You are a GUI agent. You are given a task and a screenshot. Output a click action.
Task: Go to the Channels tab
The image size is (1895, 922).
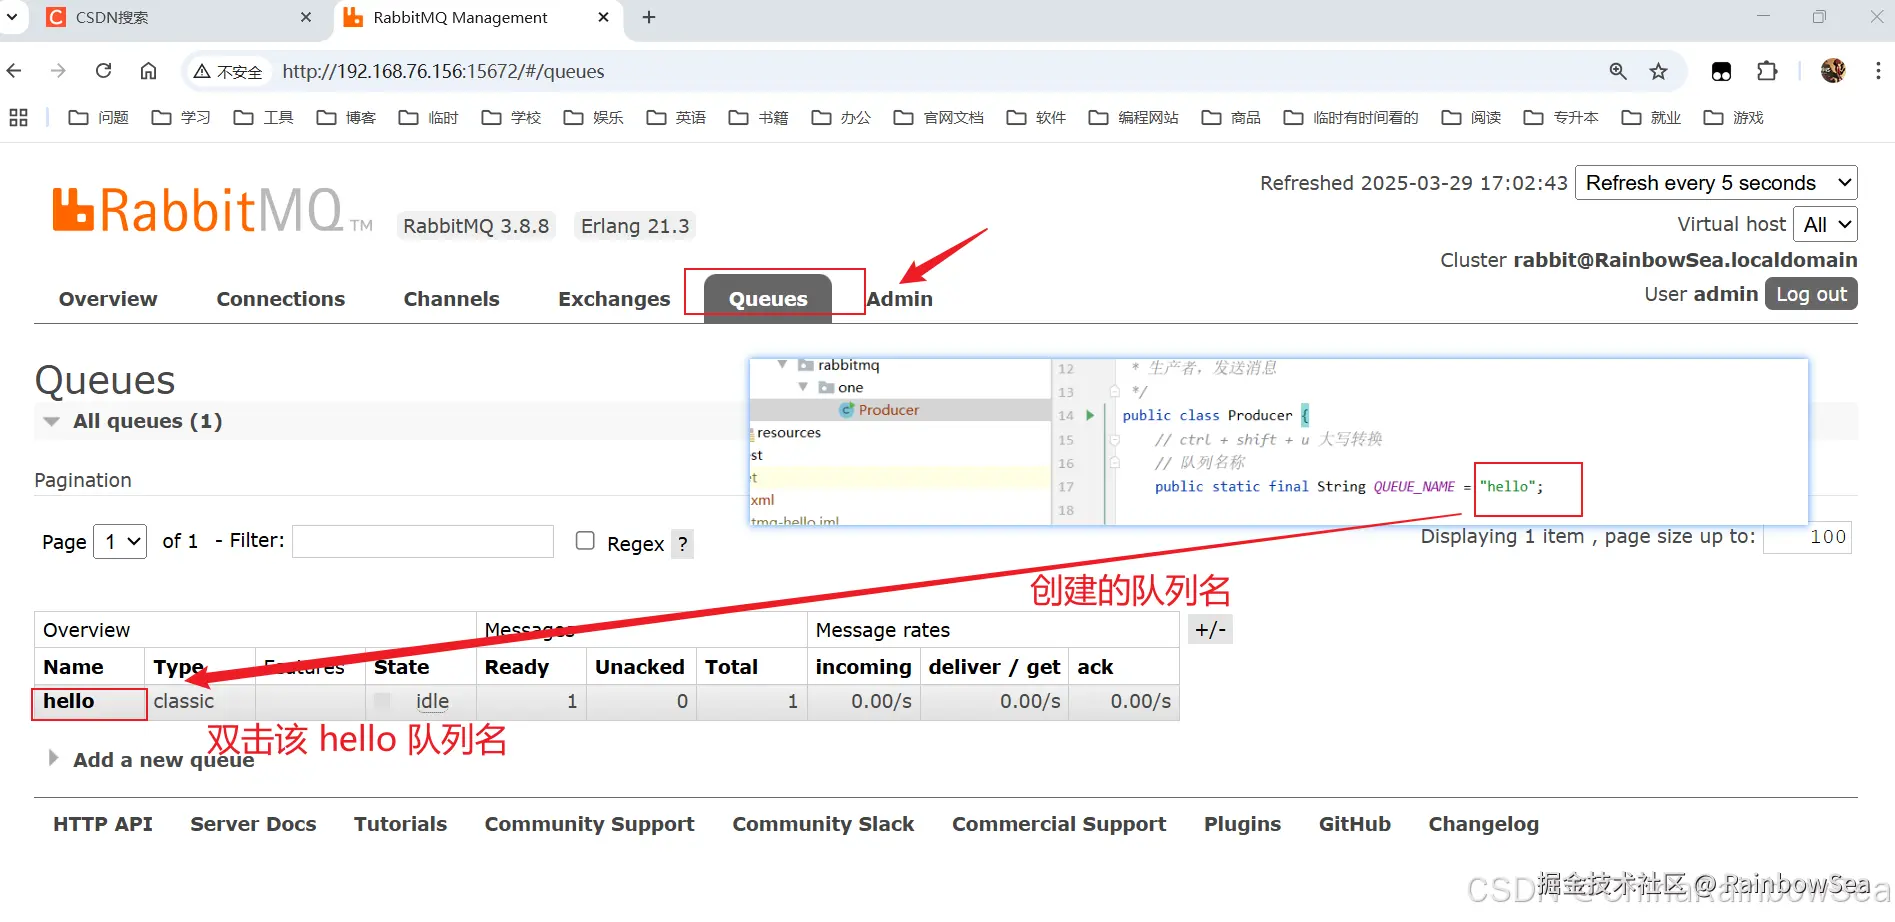coord(451,299)
